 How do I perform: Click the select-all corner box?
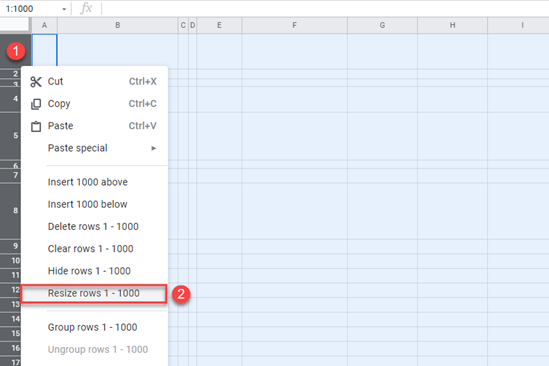tap(15, 25)
